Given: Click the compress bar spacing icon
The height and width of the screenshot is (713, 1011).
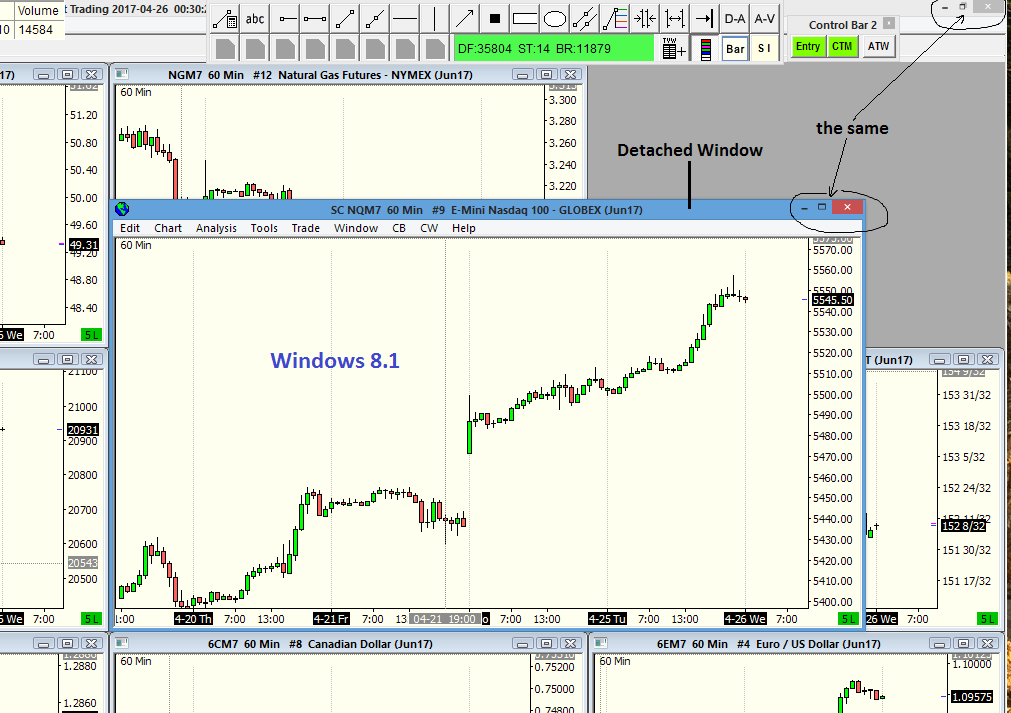Looking at the screenshot, I should [x=645, y=19].
